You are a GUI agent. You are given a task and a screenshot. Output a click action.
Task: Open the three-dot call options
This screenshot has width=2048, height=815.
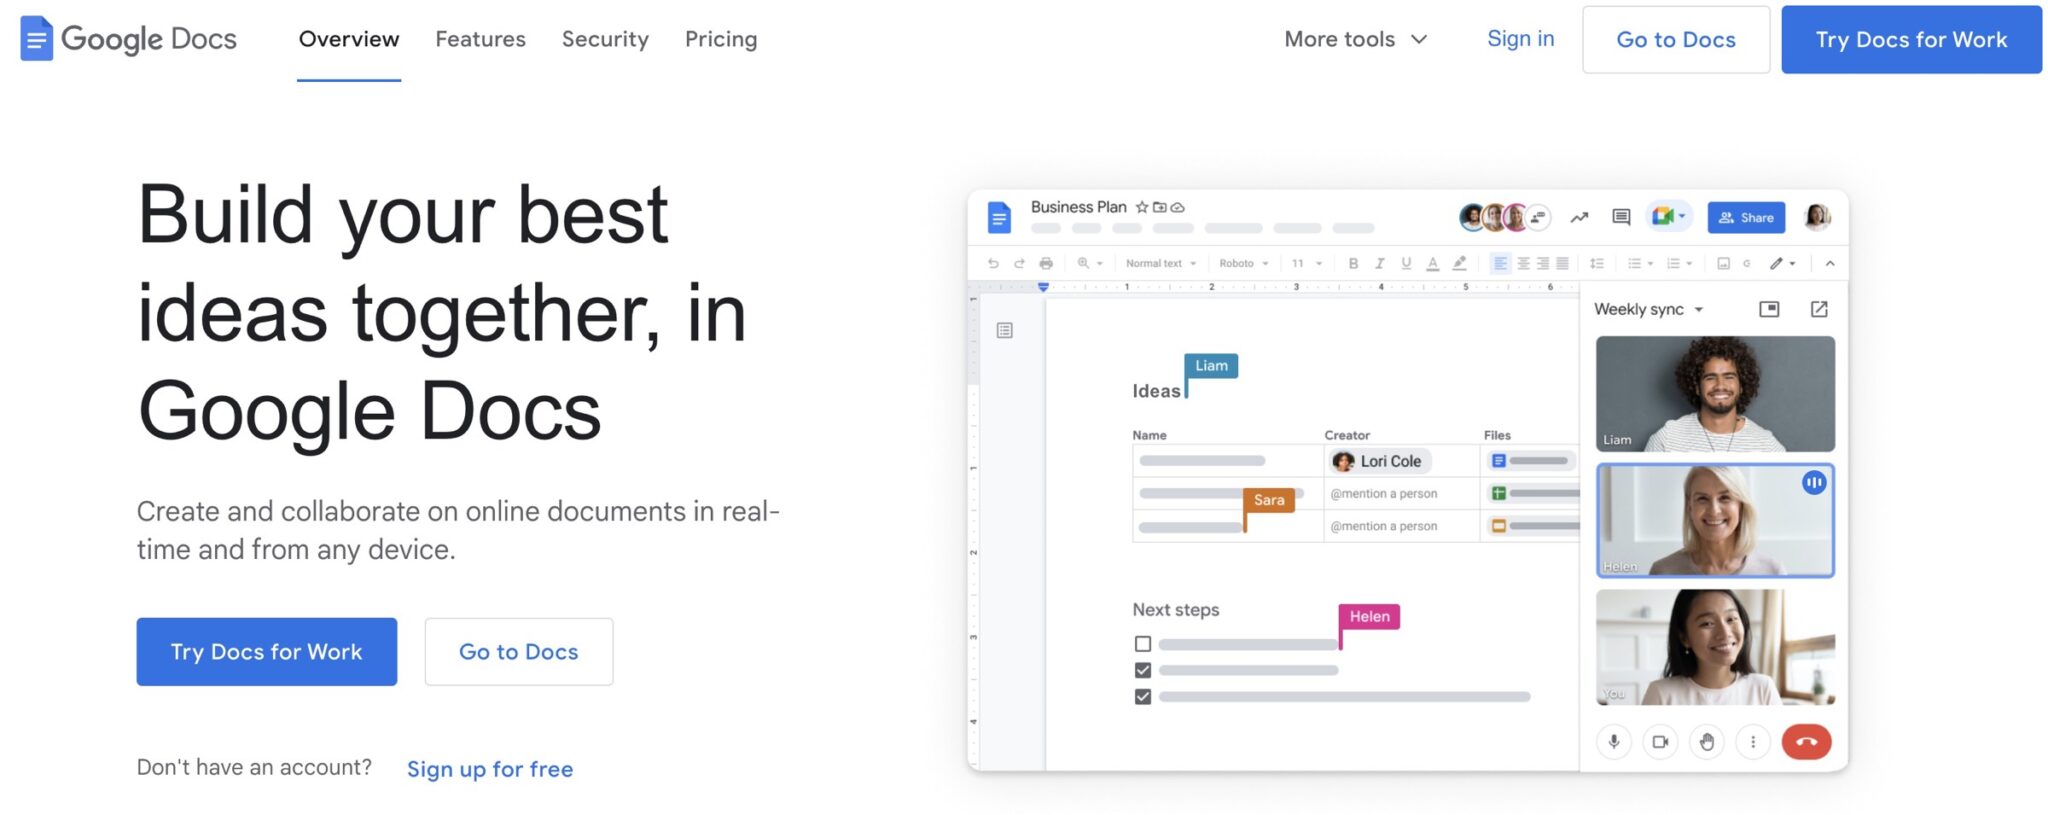(1753, 742)
